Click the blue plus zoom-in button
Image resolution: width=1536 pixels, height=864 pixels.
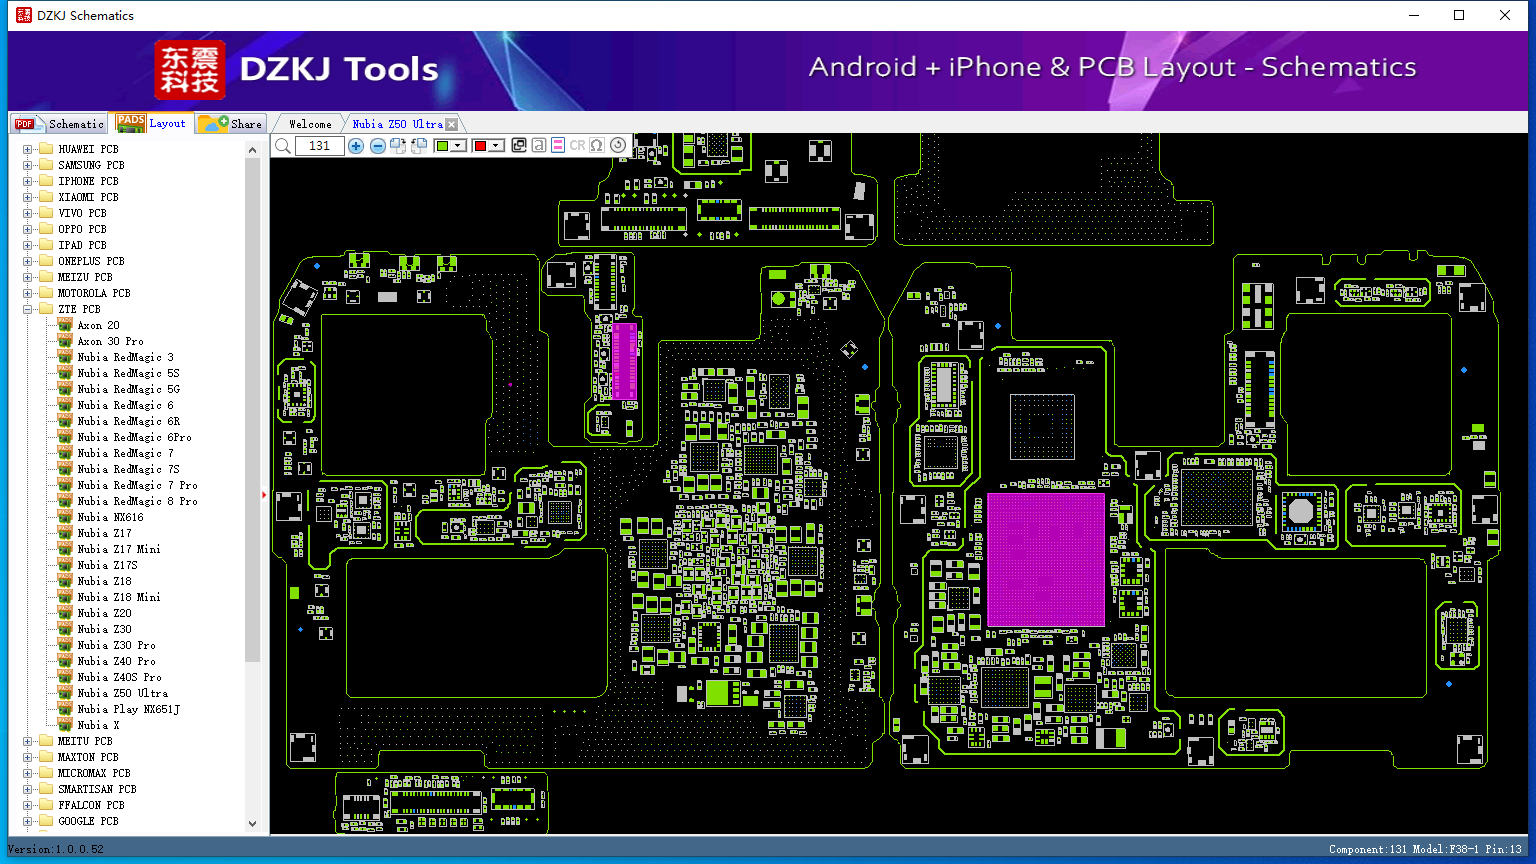356,146
